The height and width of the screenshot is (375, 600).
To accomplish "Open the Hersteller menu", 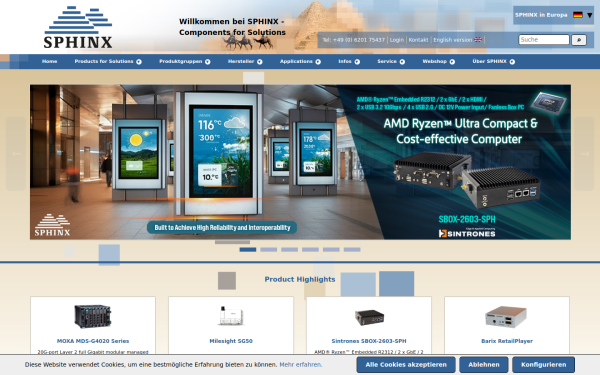I will click(x=241, y=61).
